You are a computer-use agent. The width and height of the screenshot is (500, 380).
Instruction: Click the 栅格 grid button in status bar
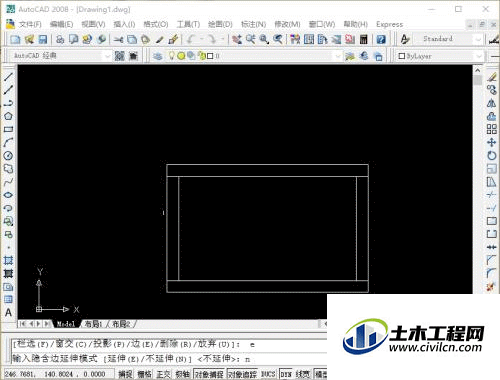(x=144, y=374)
